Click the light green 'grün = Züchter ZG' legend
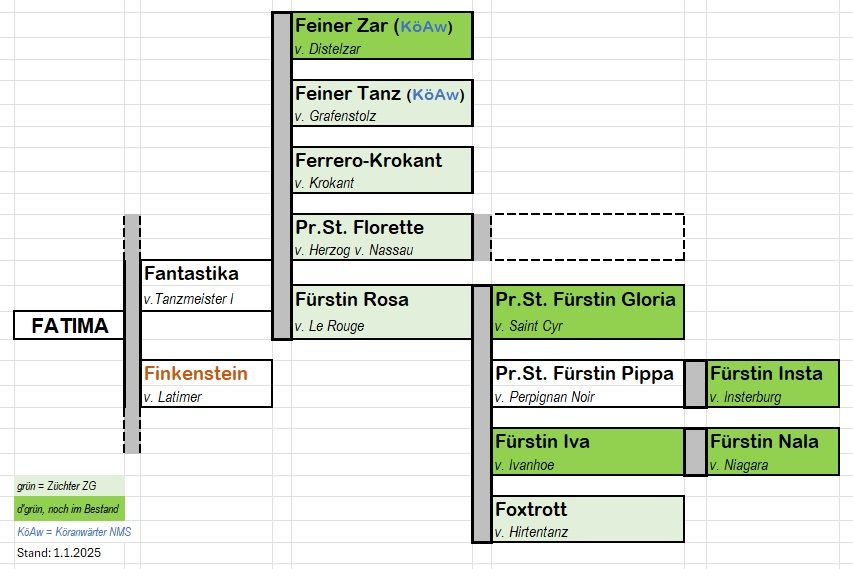Screen dimensions: 853x569 pyautogui.click(x=69, y=486)
